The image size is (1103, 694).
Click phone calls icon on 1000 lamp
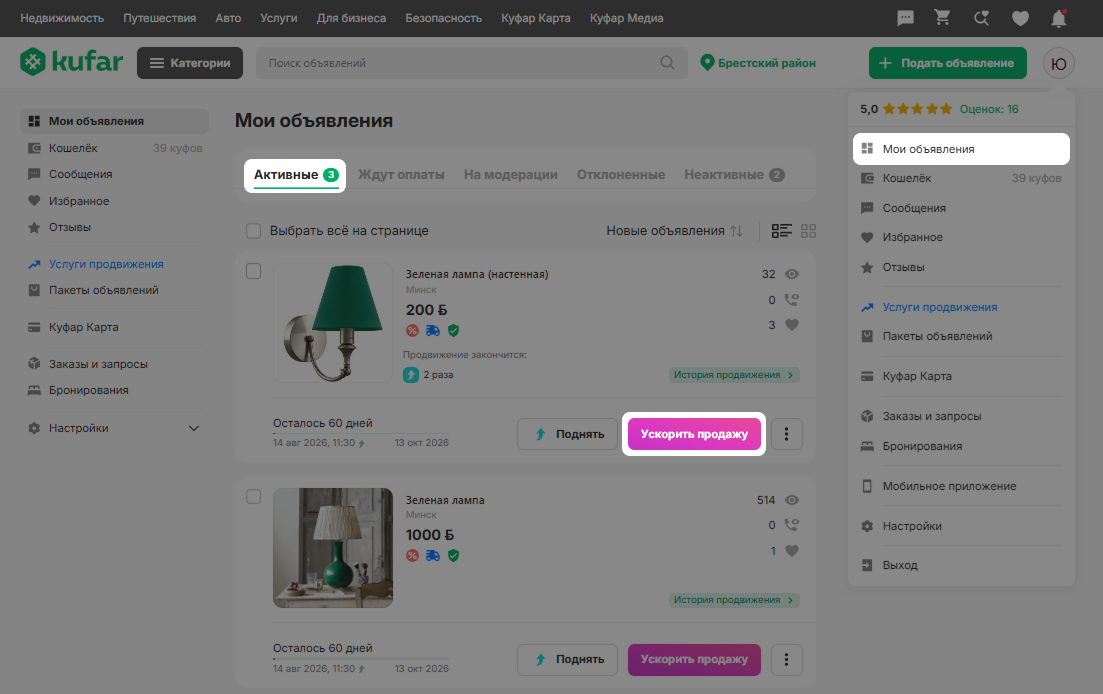coord(792,525)
